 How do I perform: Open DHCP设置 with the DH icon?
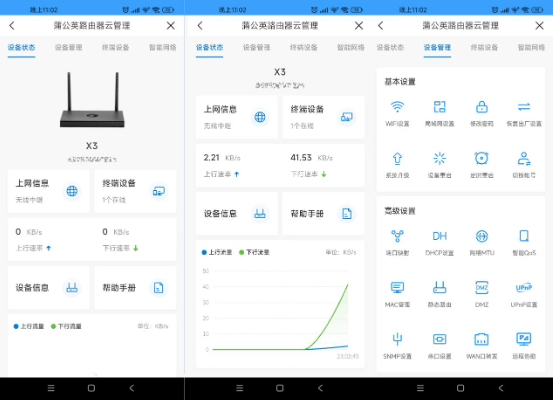click(x=439, y=236)
